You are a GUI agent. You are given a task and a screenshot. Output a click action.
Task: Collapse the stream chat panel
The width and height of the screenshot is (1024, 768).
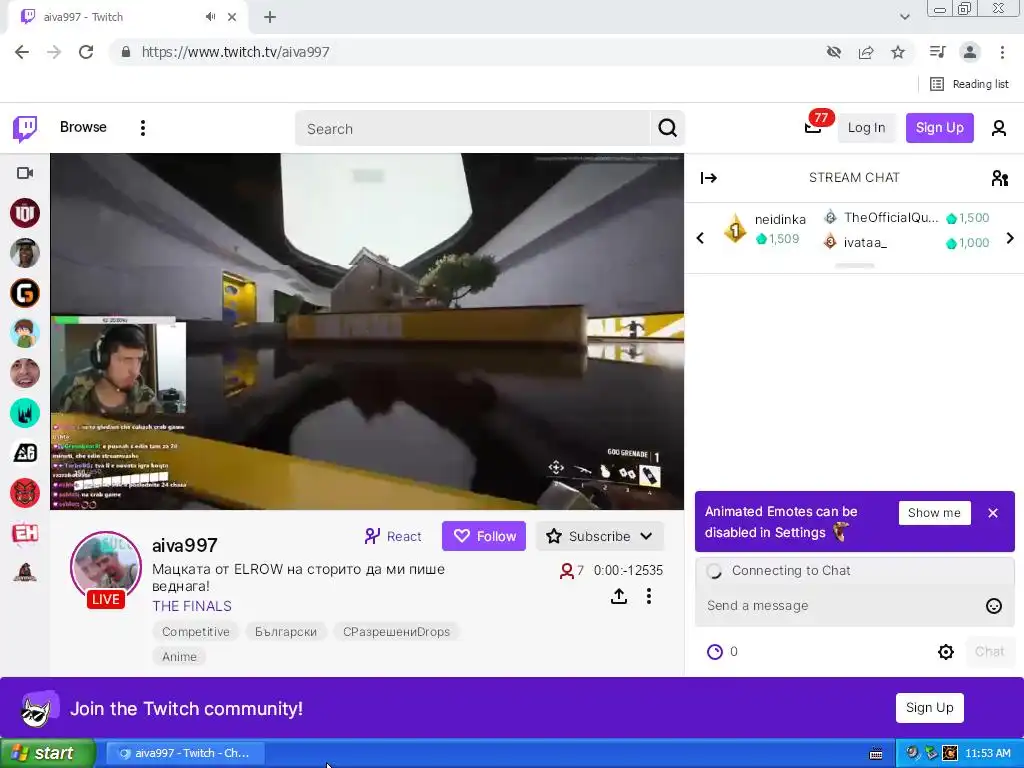(709, 178)
